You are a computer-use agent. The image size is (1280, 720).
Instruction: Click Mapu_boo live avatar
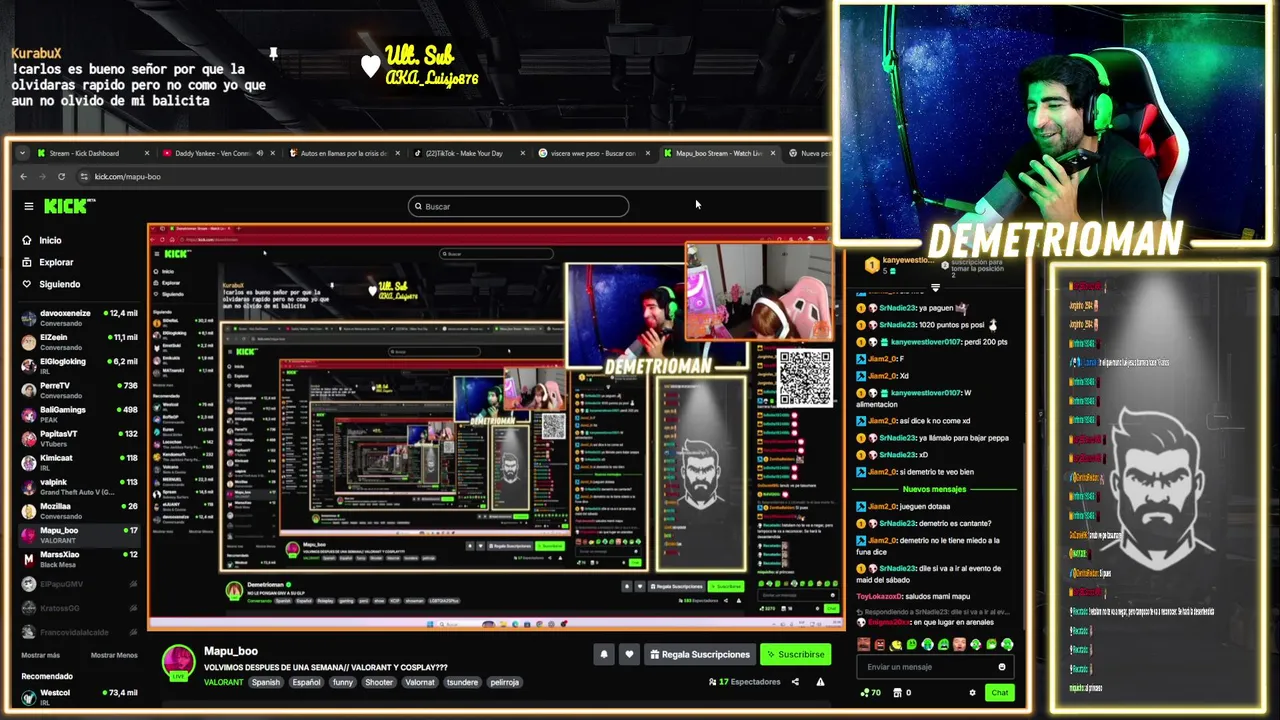point(179,662)
